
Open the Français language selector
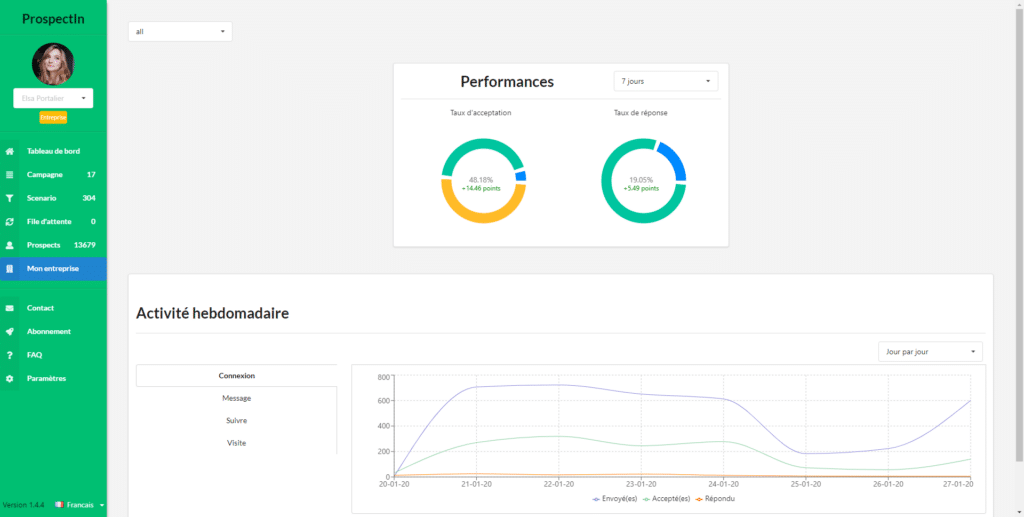[x=80, y=505]
